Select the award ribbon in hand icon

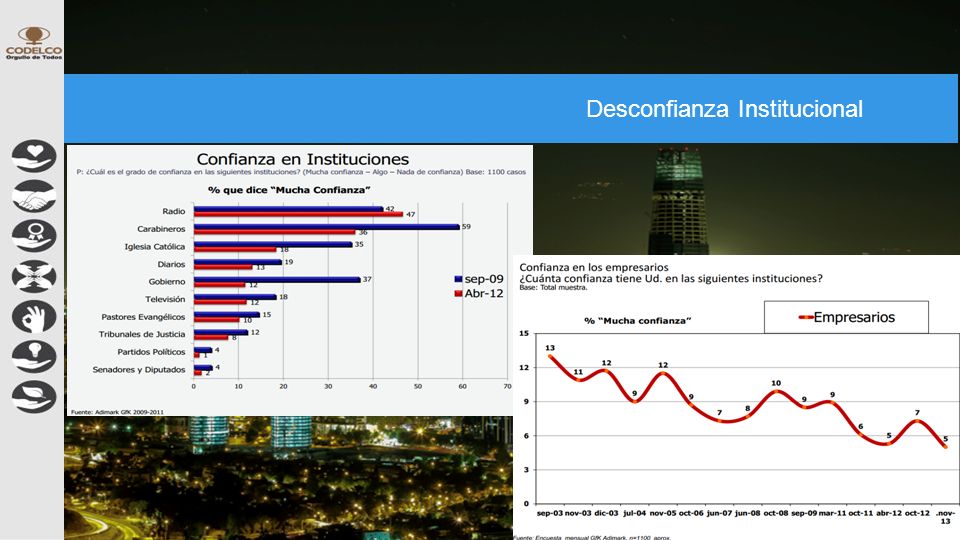pos(34,236)
